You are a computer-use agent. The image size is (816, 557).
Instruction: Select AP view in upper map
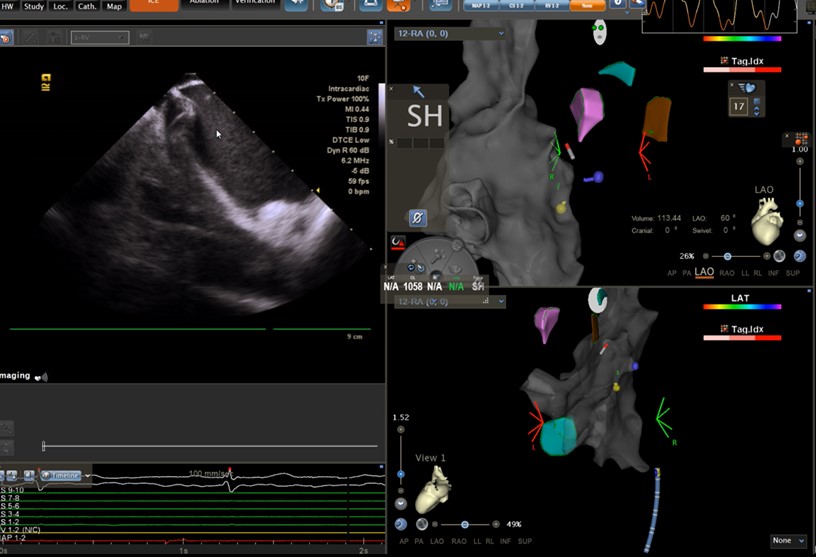point(672,273)
